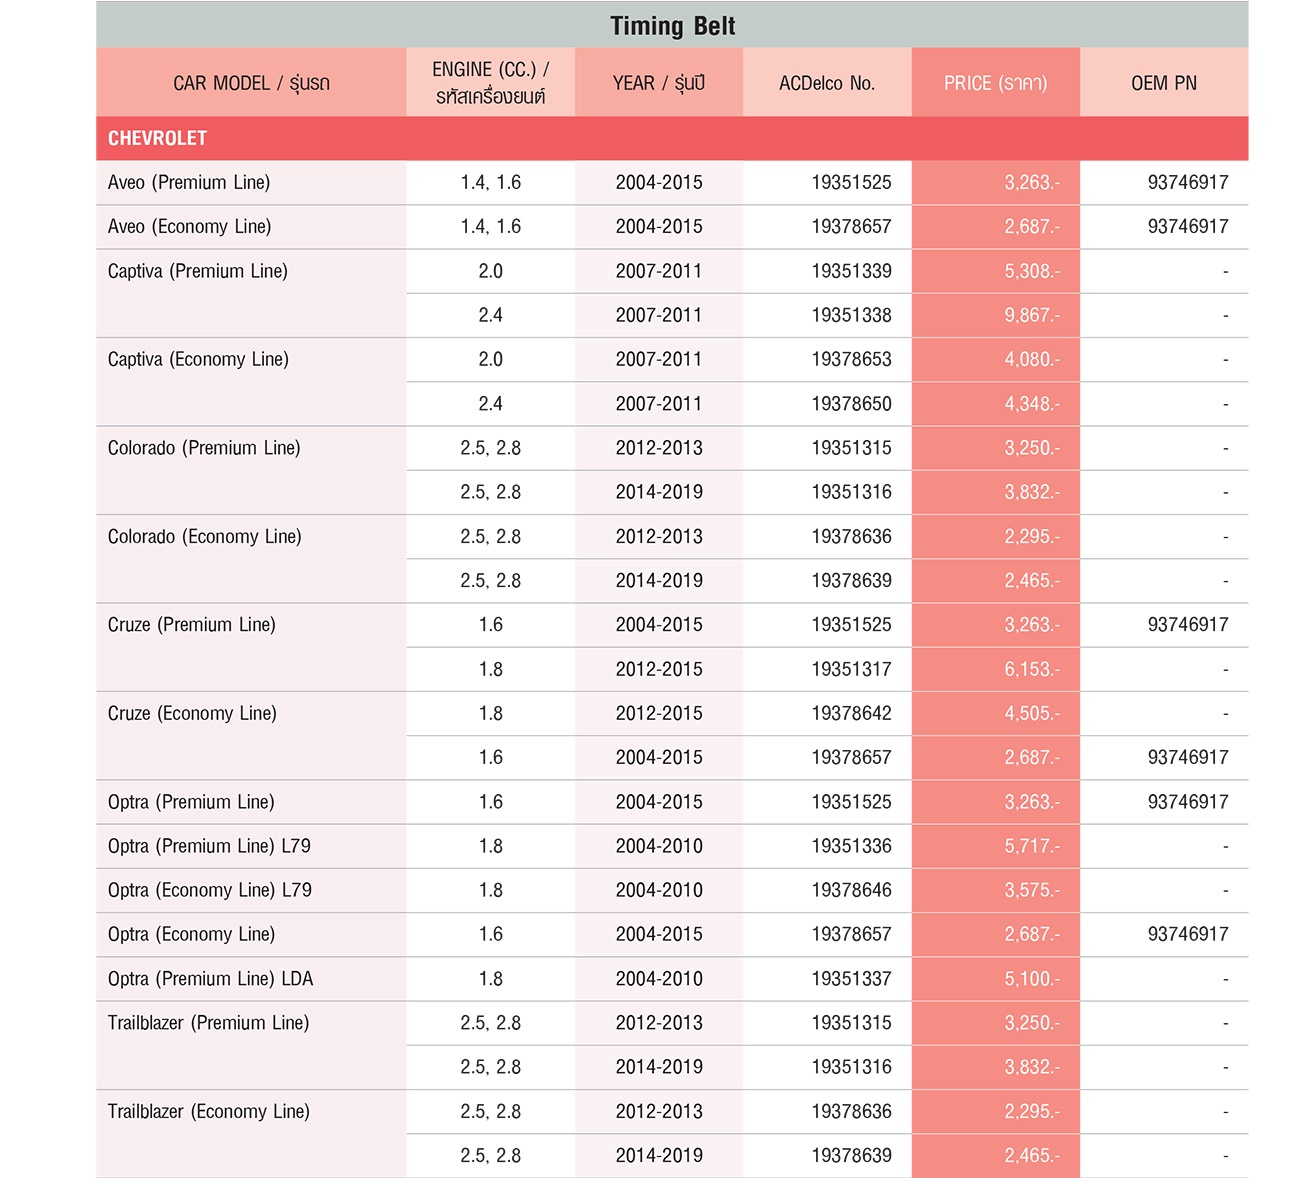Image resolution: width=1300 pixels, height=1178 pixels.
Task: Select the price 2,687.- in Aveo Economy row
Action: [1032, 226]
